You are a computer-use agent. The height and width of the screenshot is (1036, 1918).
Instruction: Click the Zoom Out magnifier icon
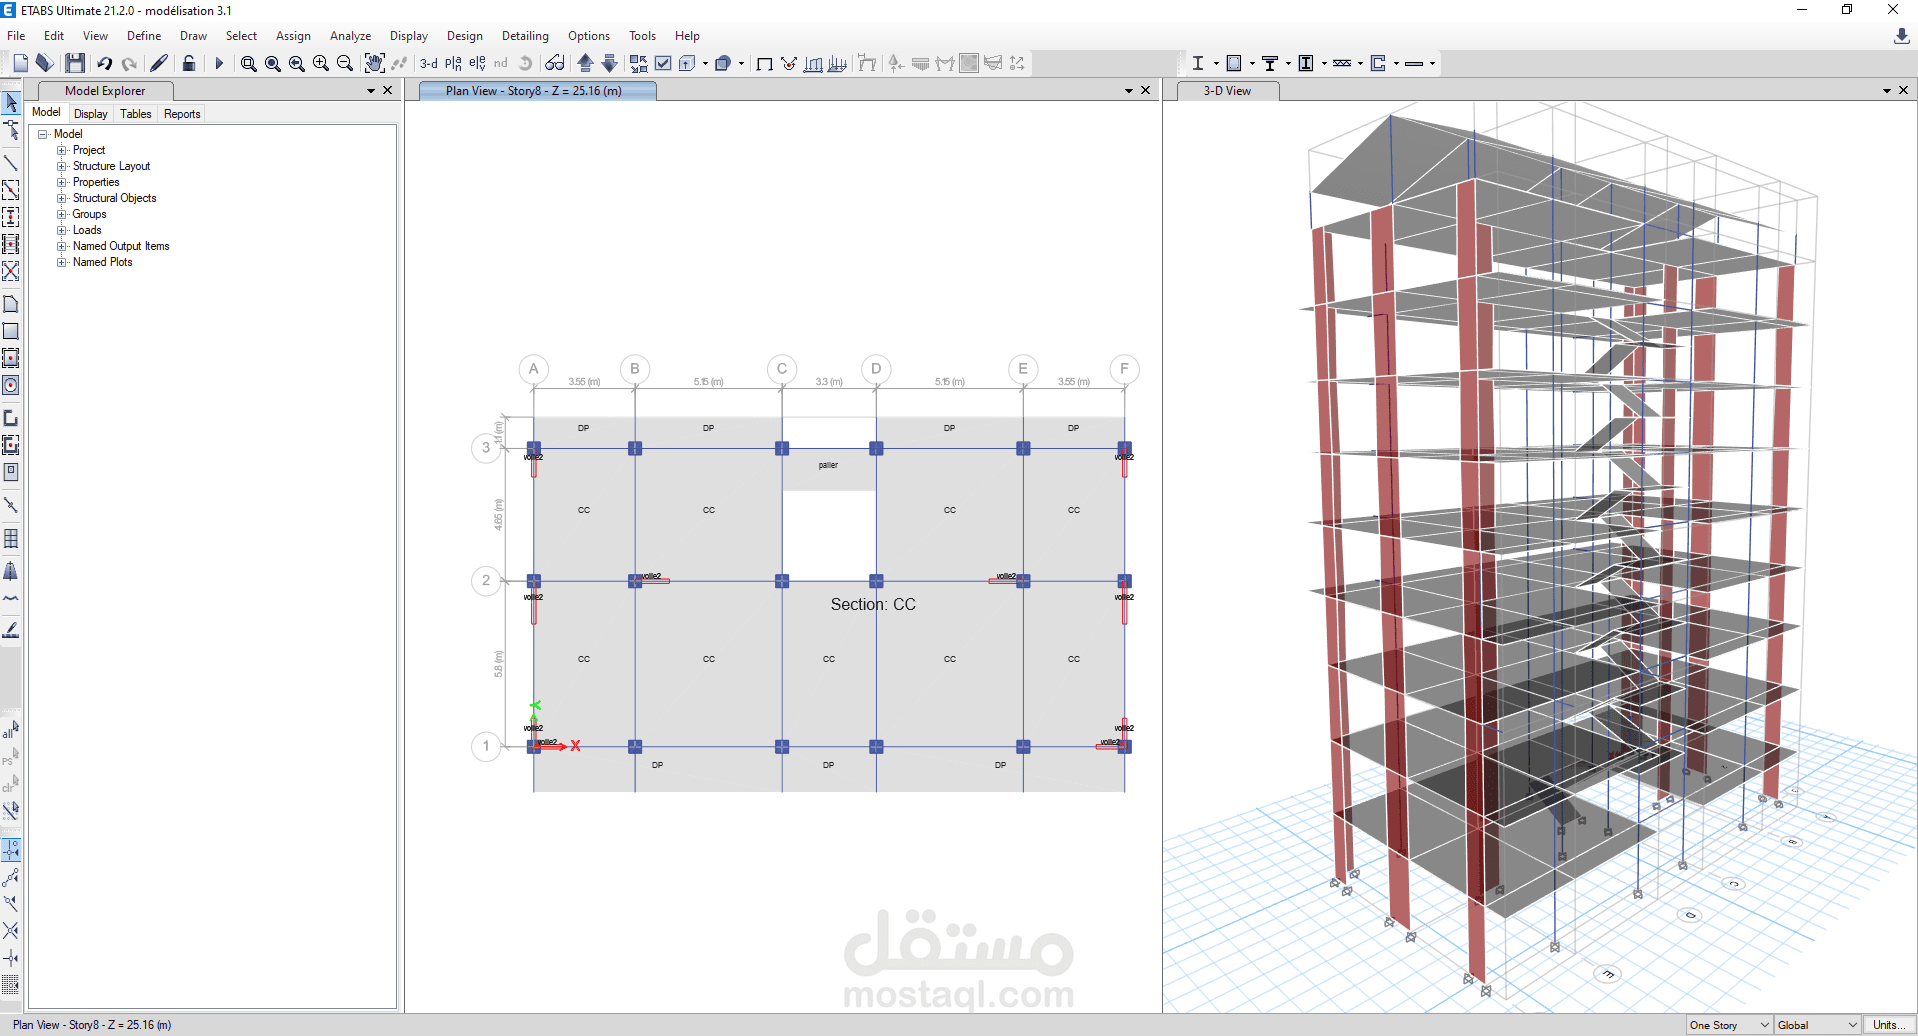[345, 63]
